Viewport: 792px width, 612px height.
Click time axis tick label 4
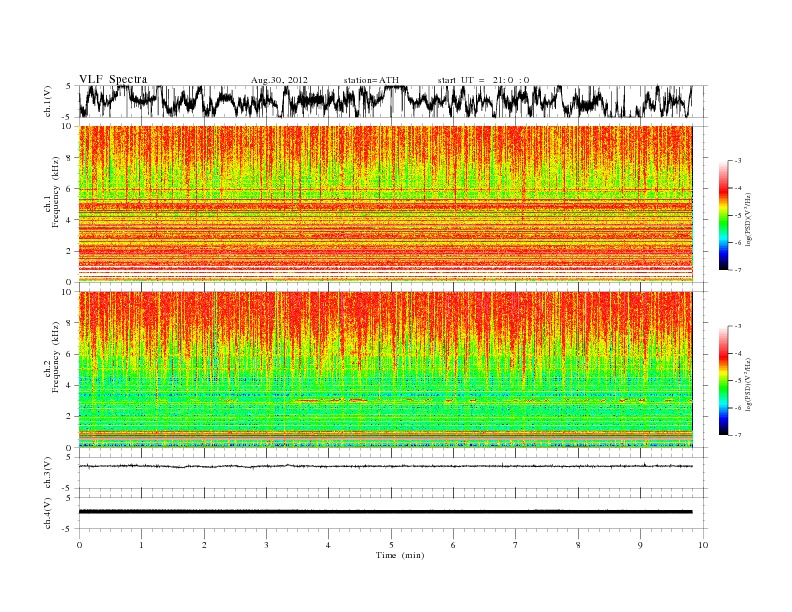(x=328, y=545)
